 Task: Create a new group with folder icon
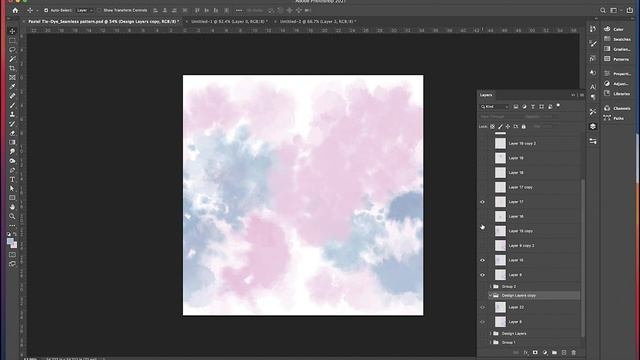pyautogui.click(x=554, y=352)
